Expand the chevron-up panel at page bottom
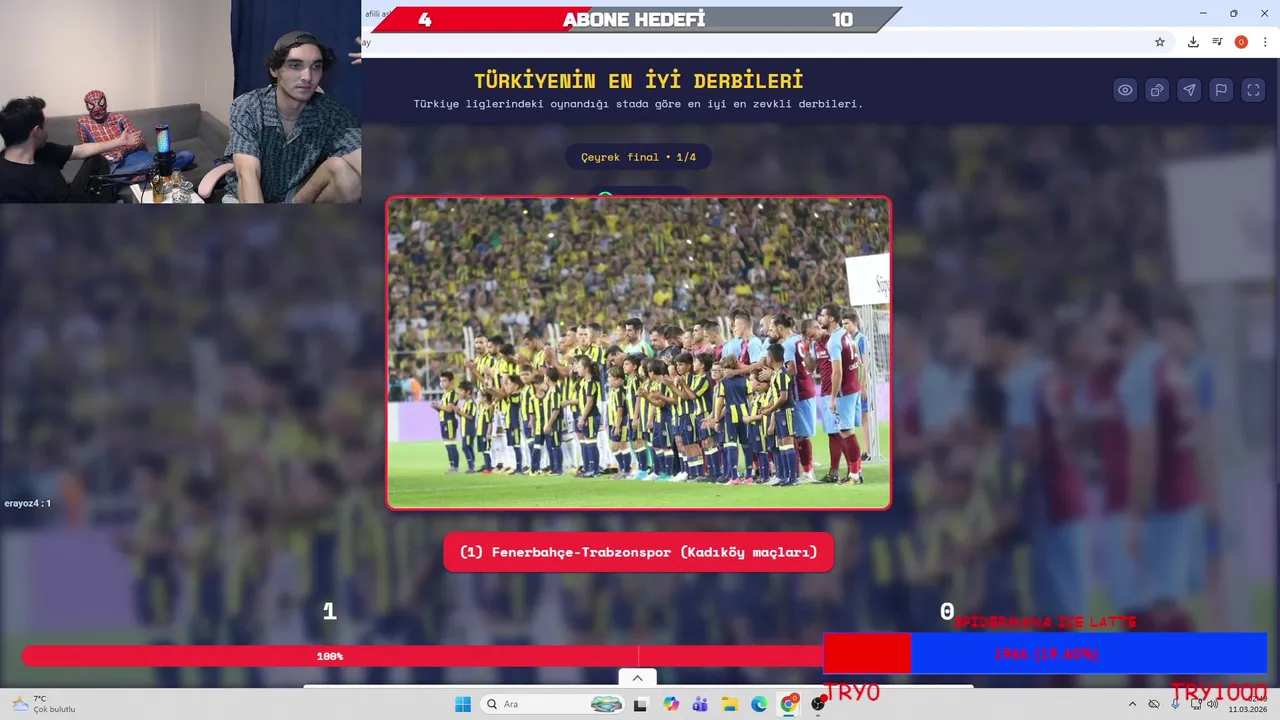1280x720 pixels. 637,678
